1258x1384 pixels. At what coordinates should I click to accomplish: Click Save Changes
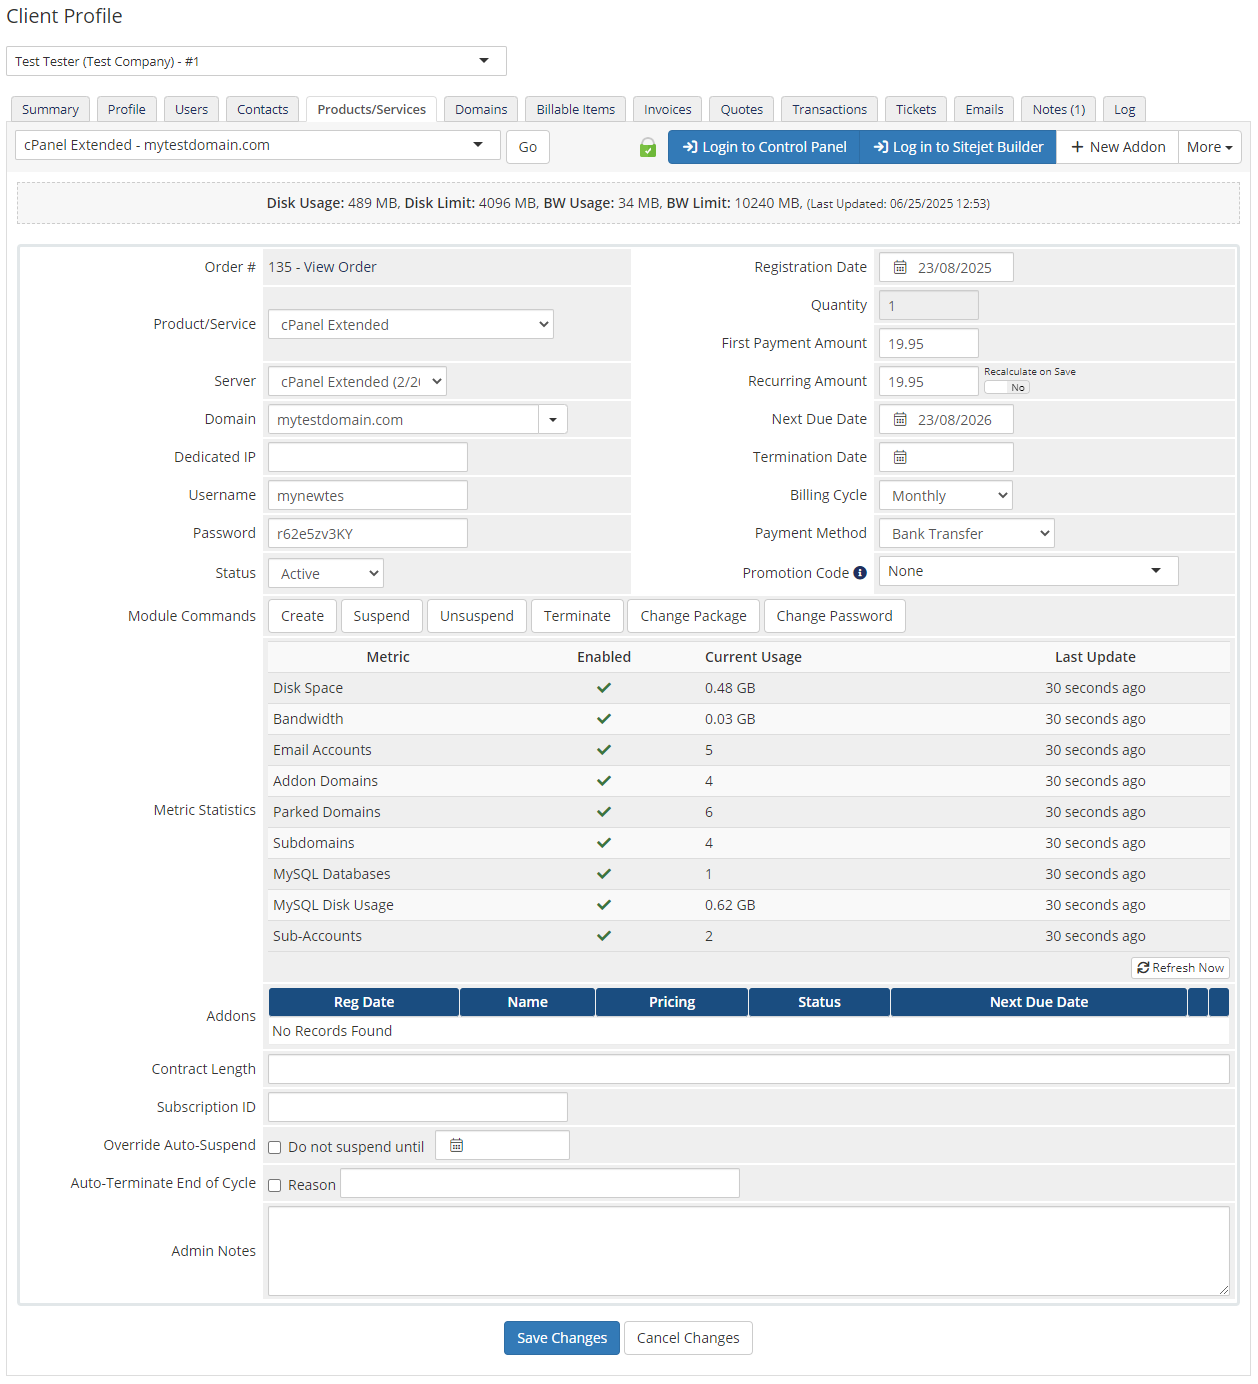562,1338
